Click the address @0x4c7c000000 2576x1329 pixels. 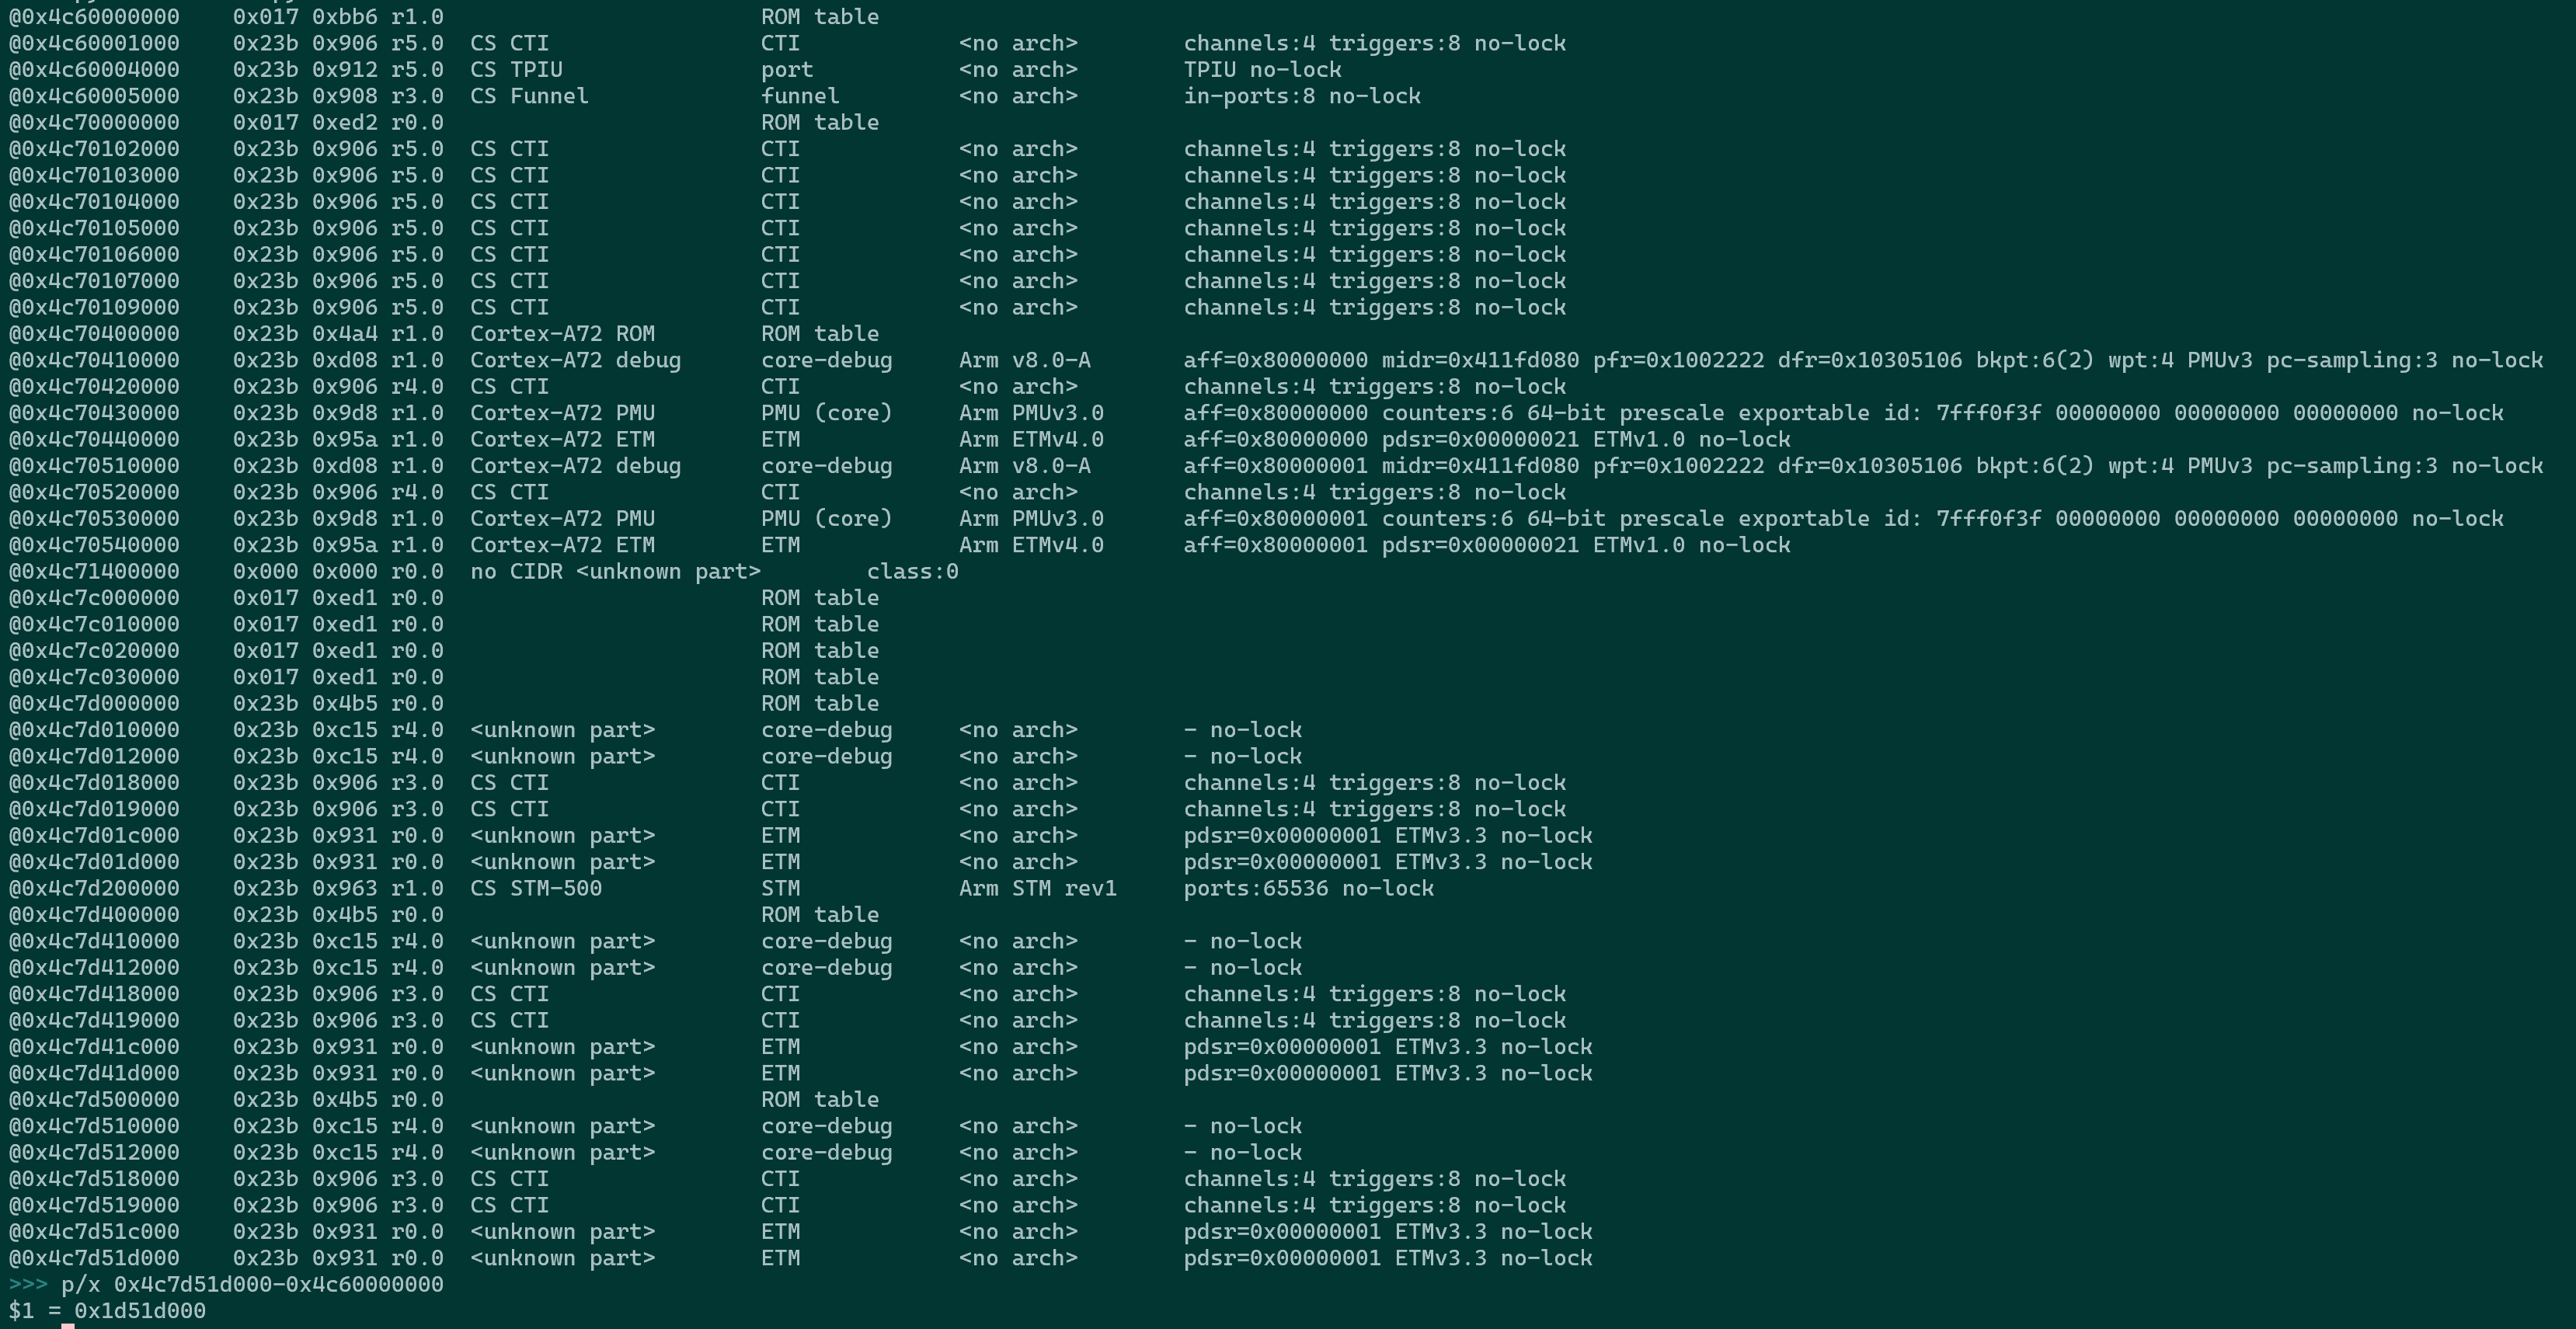tap(94, 598)
